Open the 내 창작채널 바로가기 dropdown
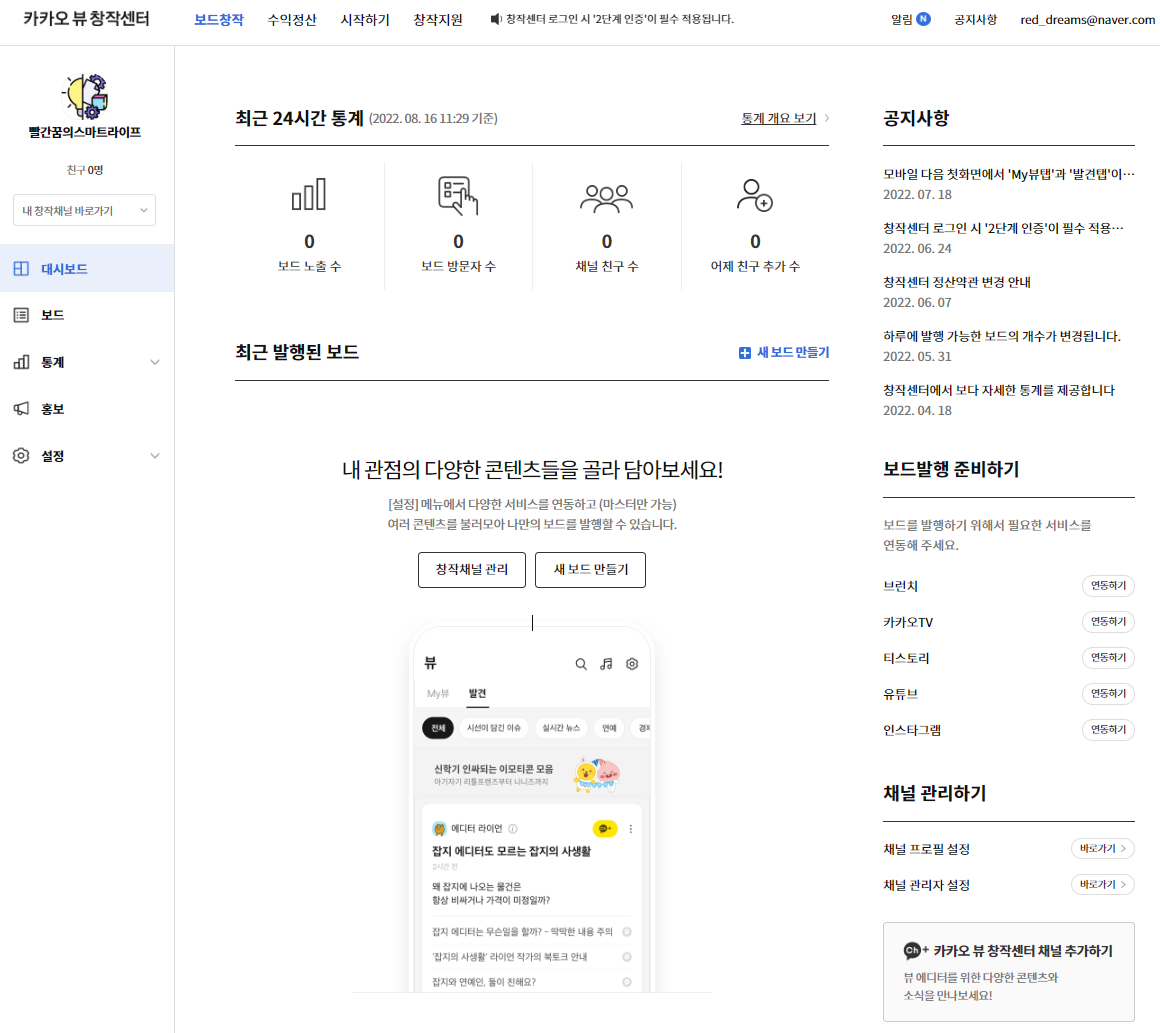Screen dimensions: 1160x1033 coord(84,210)
